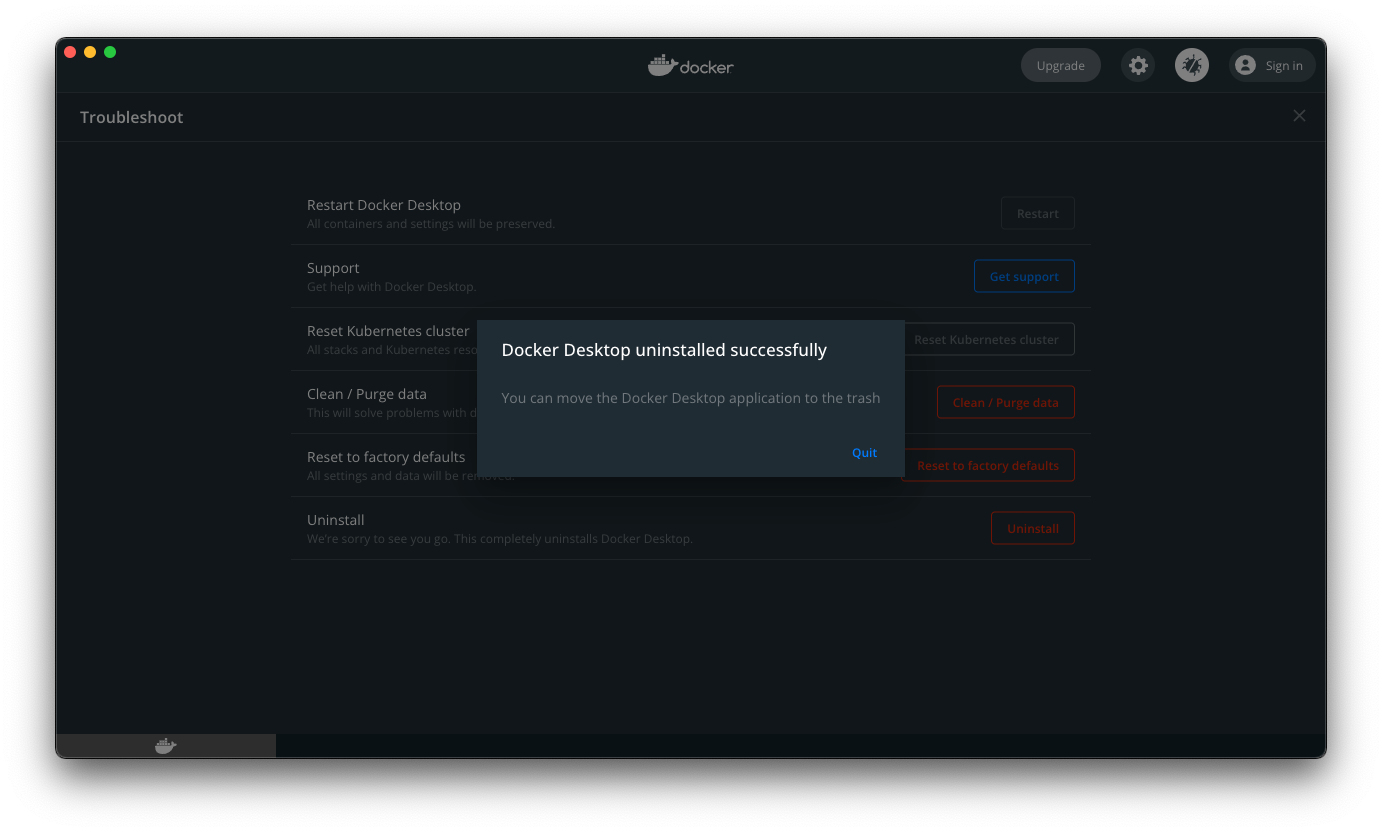Click the Docker whale icon in the bottom bar
Screen dimensions: 1382x832
coord(166,746)
